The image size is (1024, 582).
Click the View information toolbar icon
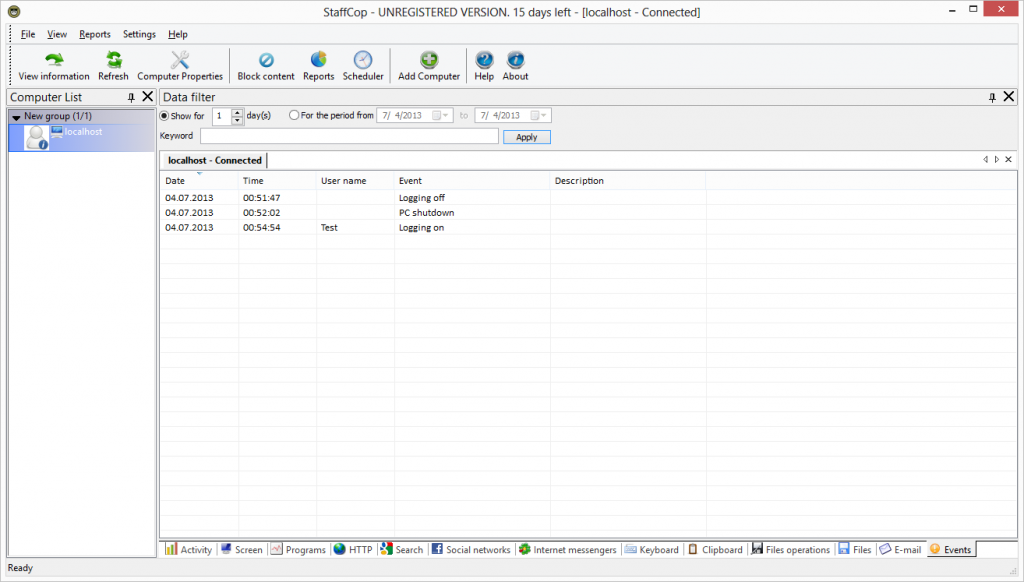tap(54, 60)
